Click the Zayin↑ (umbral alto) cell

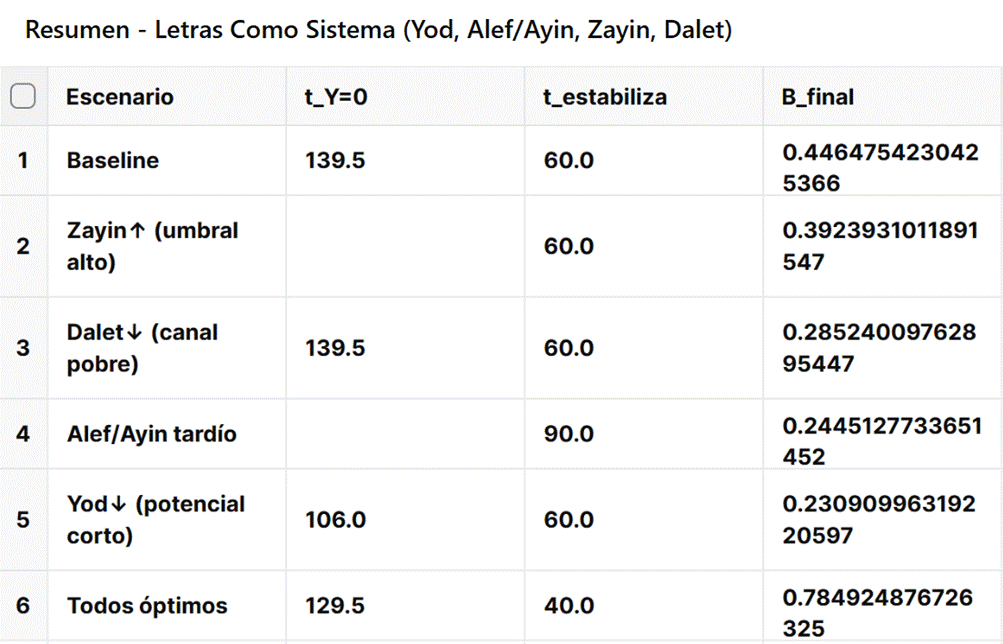[x=152, y=246]
